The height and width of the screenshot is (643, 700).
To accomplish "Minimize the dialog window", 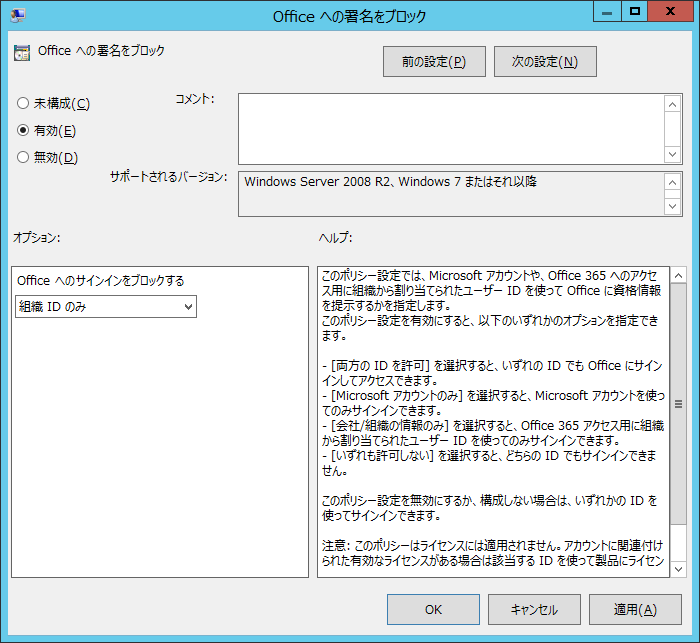I will click(x=607, y=12).
